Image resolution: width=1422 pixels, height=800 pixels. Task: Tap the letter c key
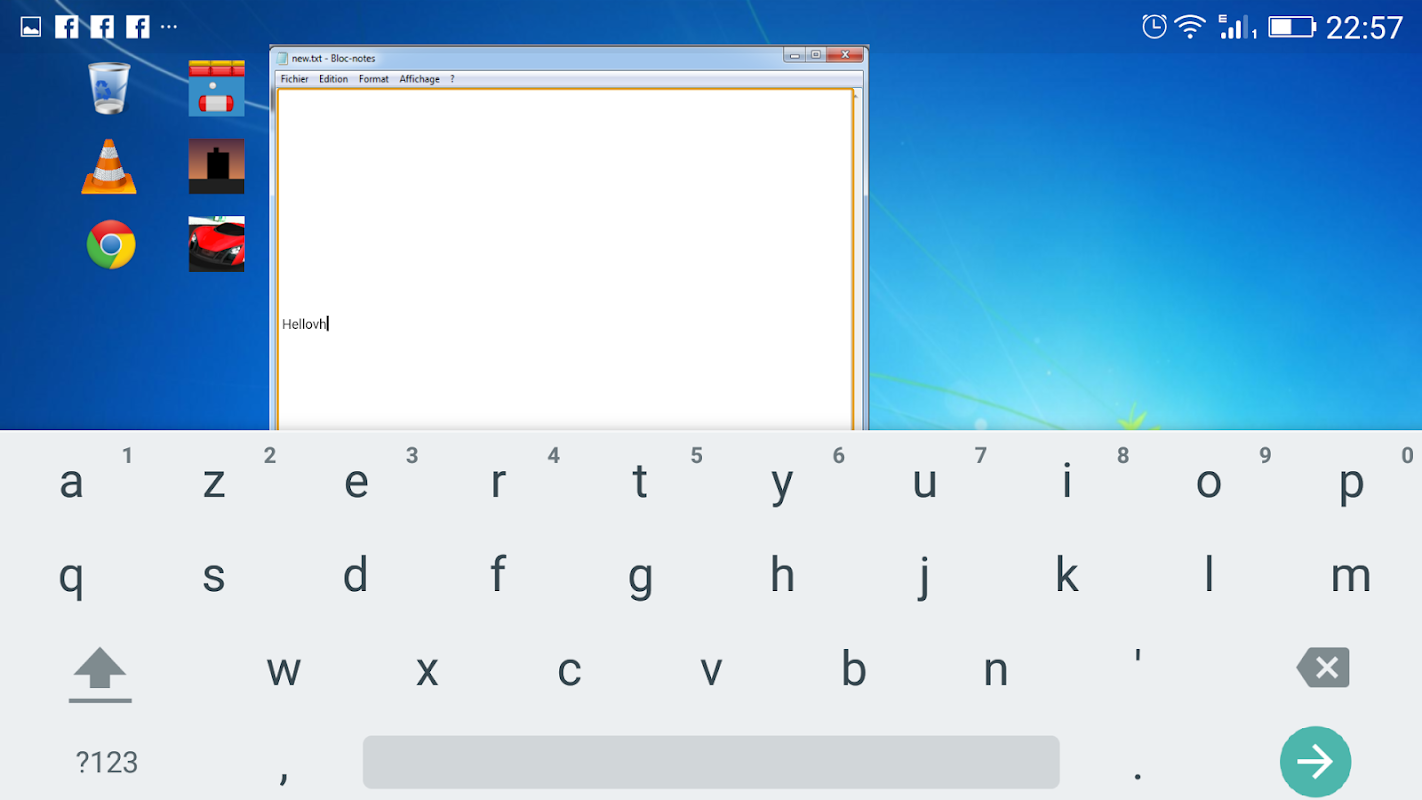point(569,670)
